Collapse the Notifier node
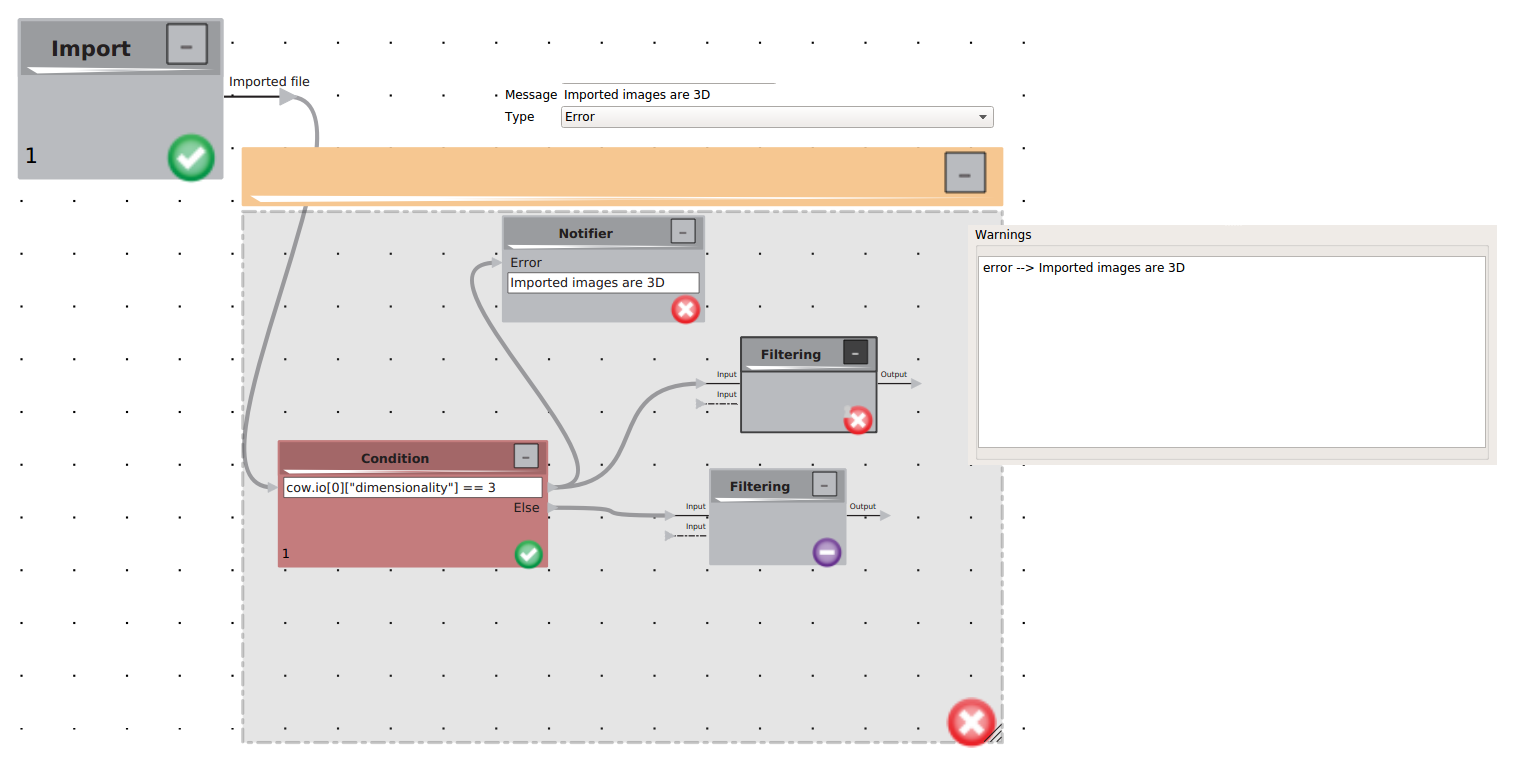Viewport: 1520px width, 759px height. (x=682, y=232)
